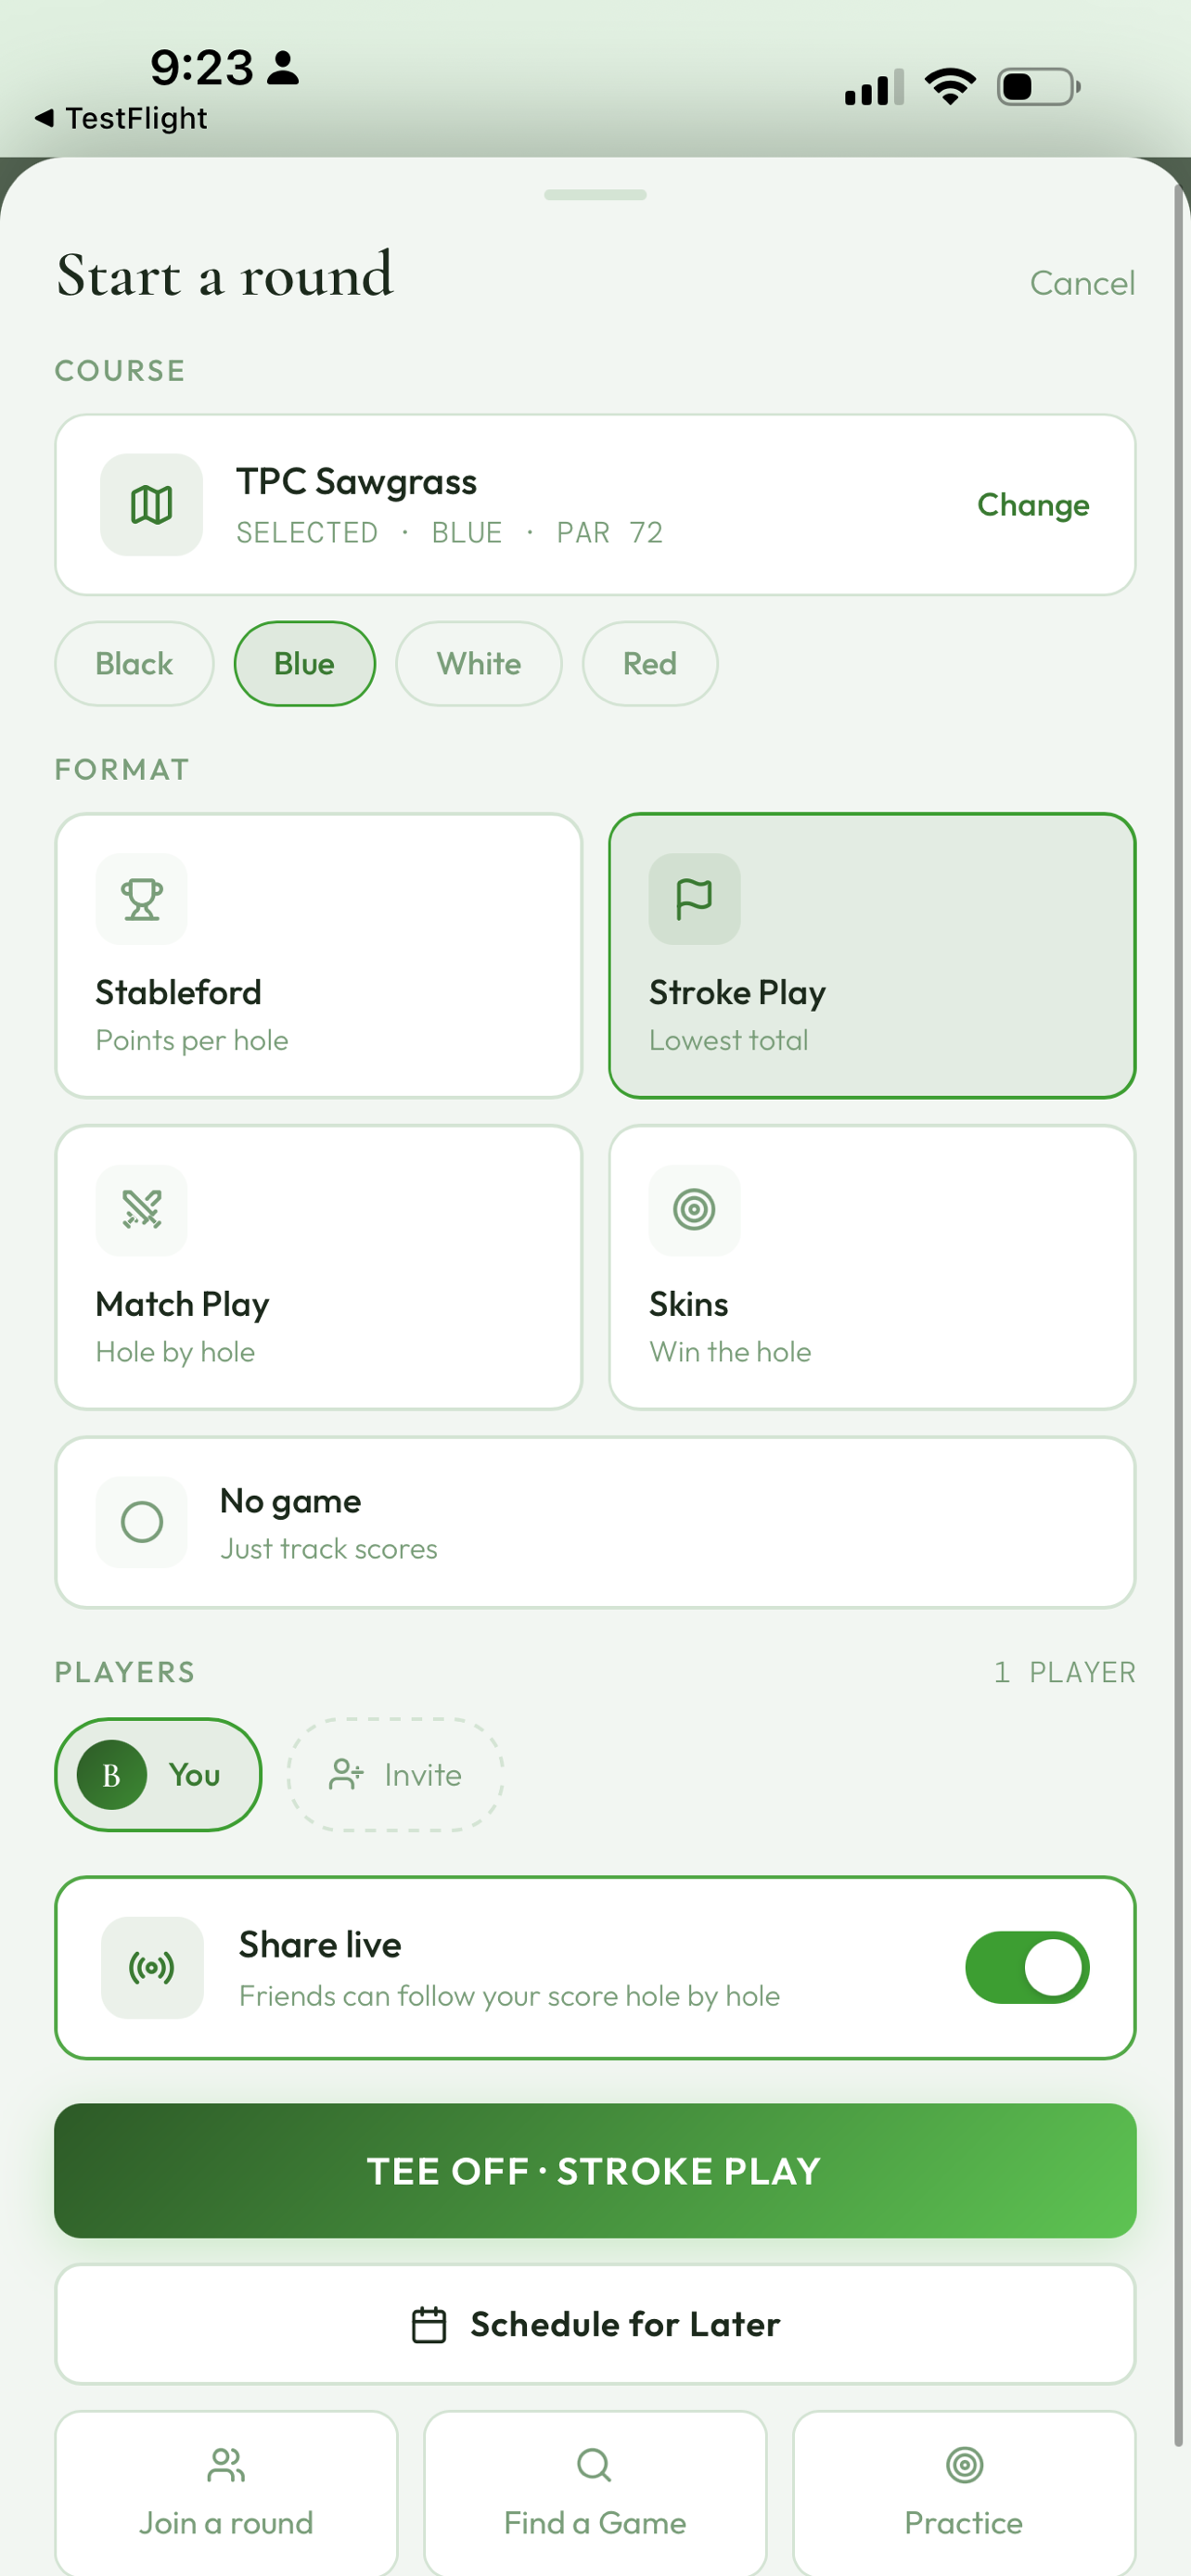Pick the Red tee option
Image resolution: width=1191 pixels, height=2576 pixels.
pos(650,663)
